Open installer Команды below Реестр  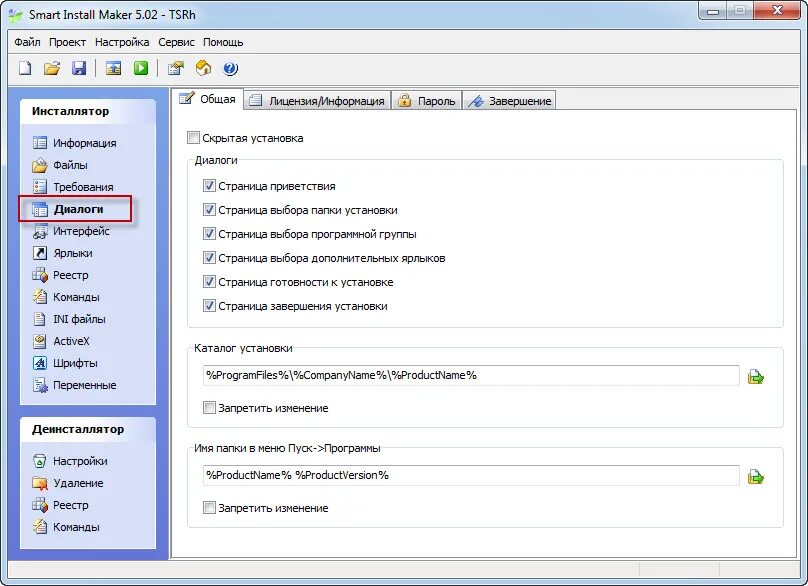point(65,297)
